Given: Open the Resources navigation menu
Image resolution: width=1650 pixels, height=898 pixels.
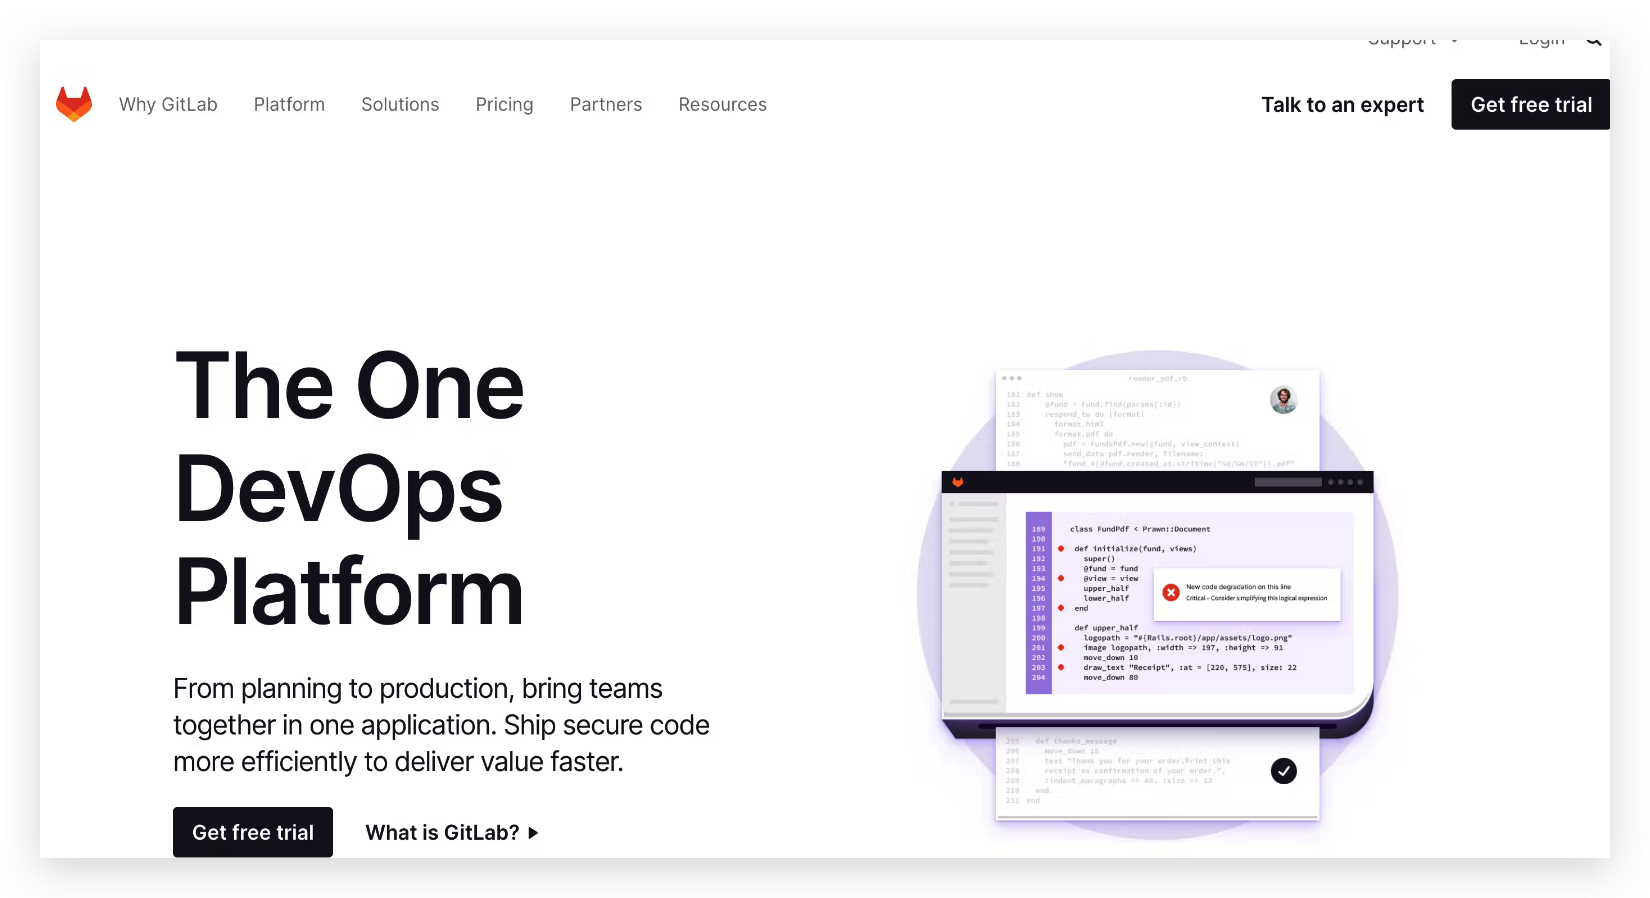Looking at the screenshot, I should coord(722,105).
